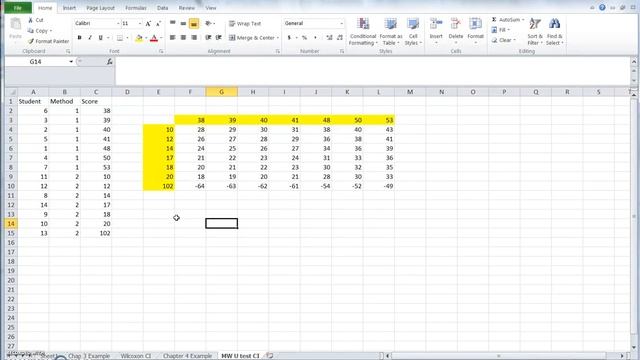Click the Cut button

click(36, 20)
